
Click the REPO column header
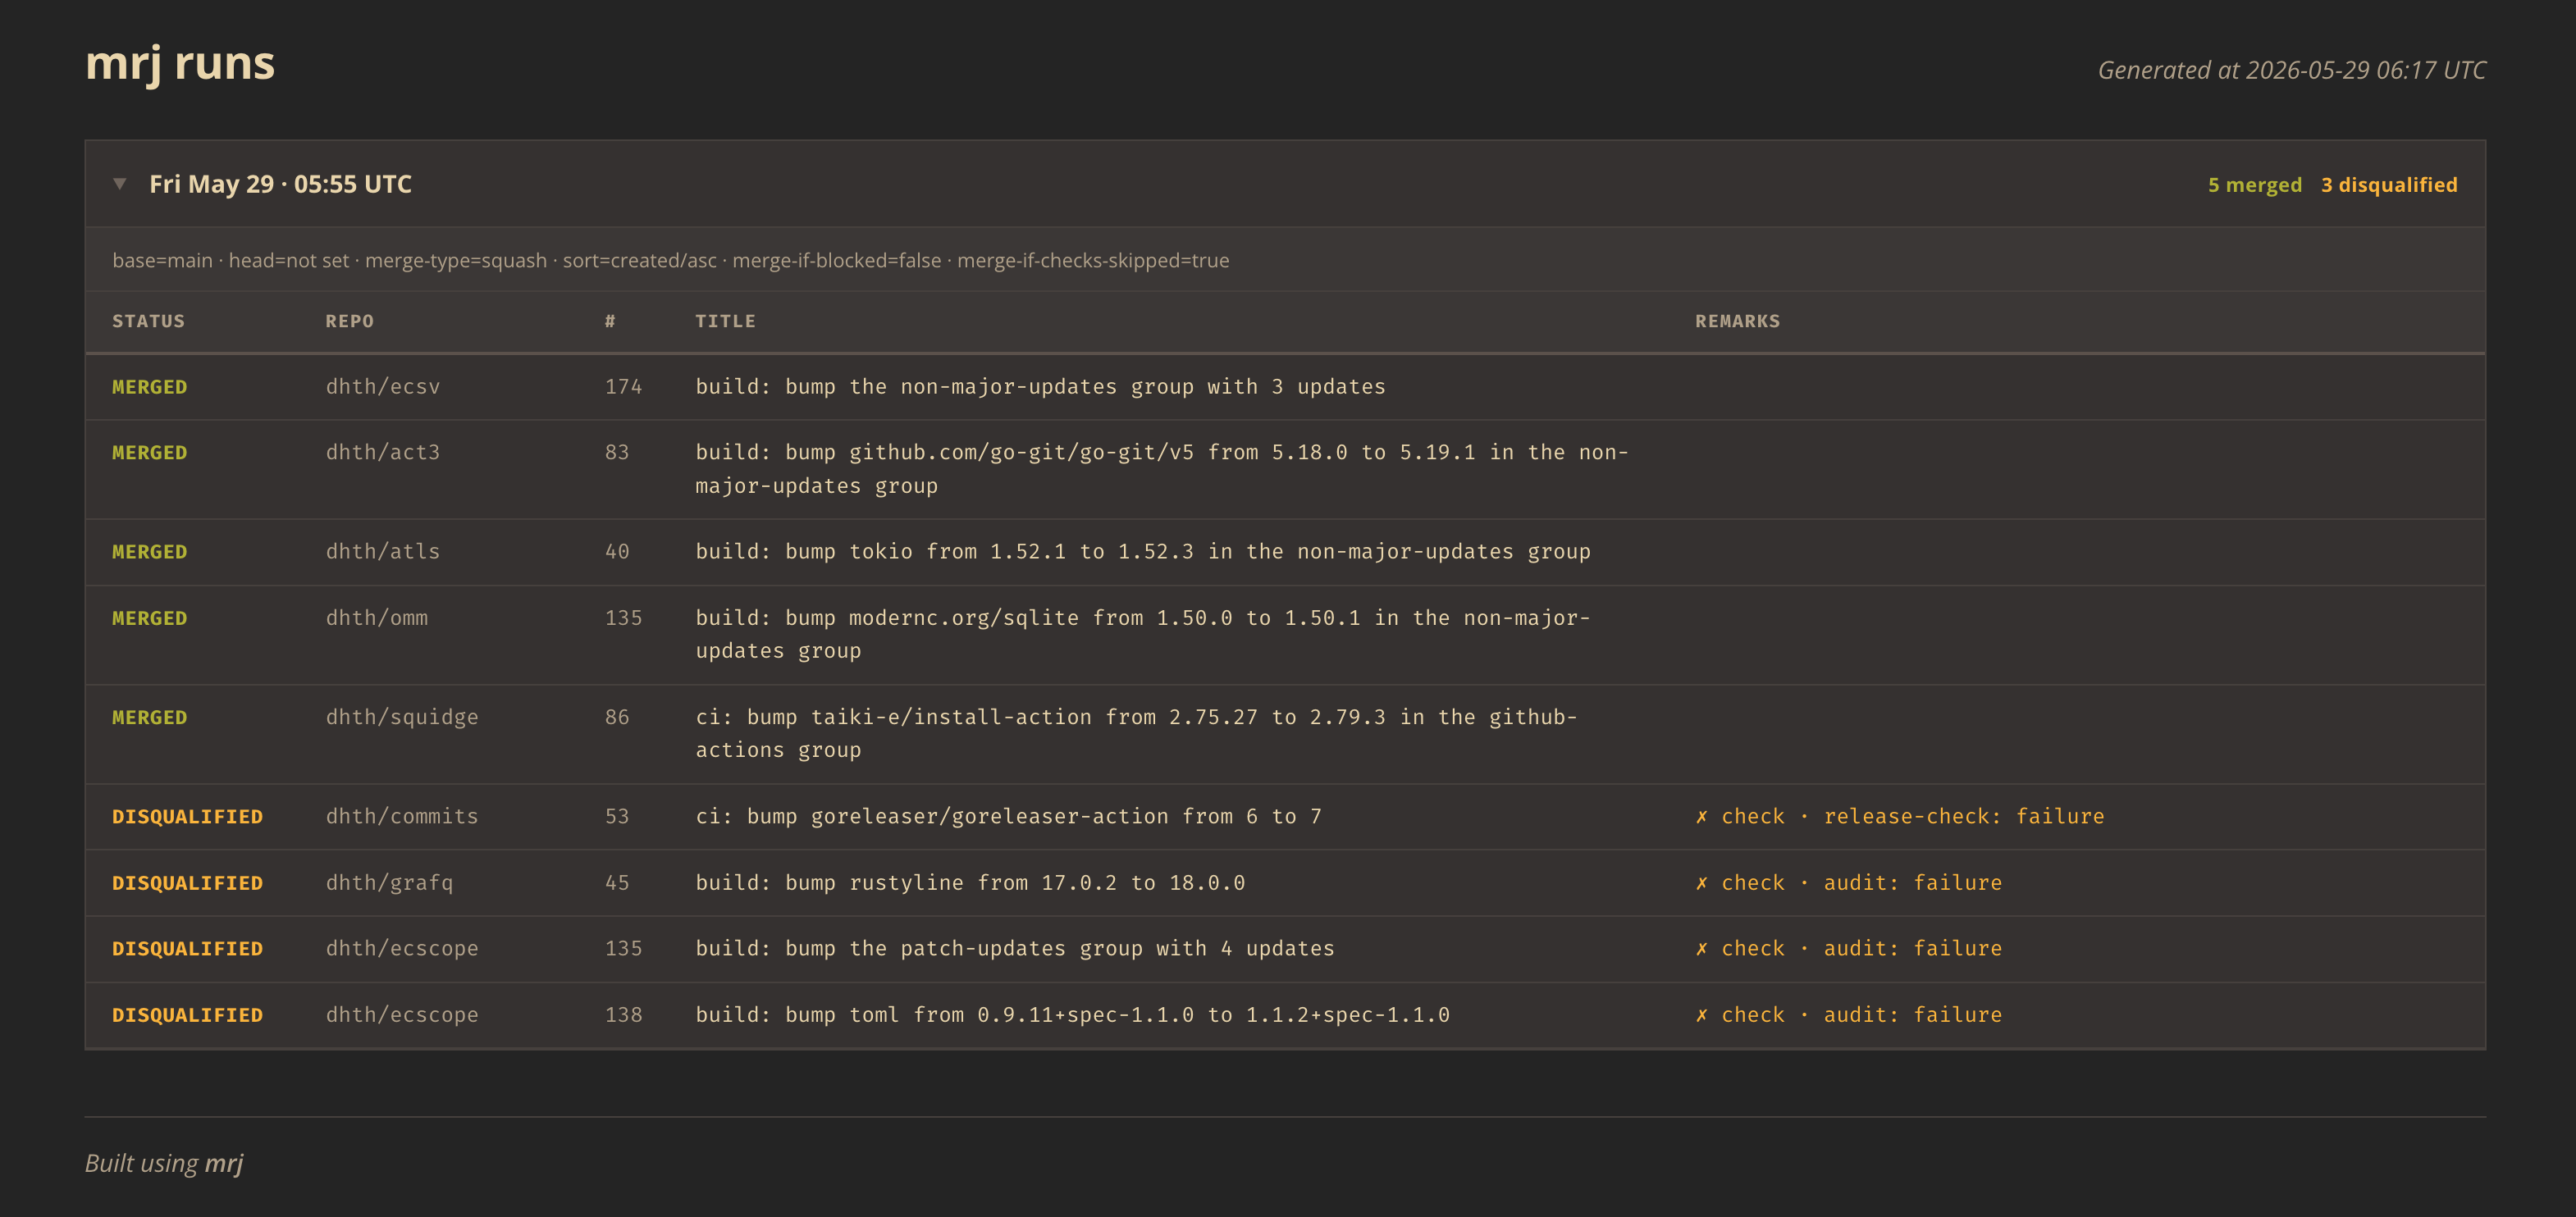tap(349, 321)
